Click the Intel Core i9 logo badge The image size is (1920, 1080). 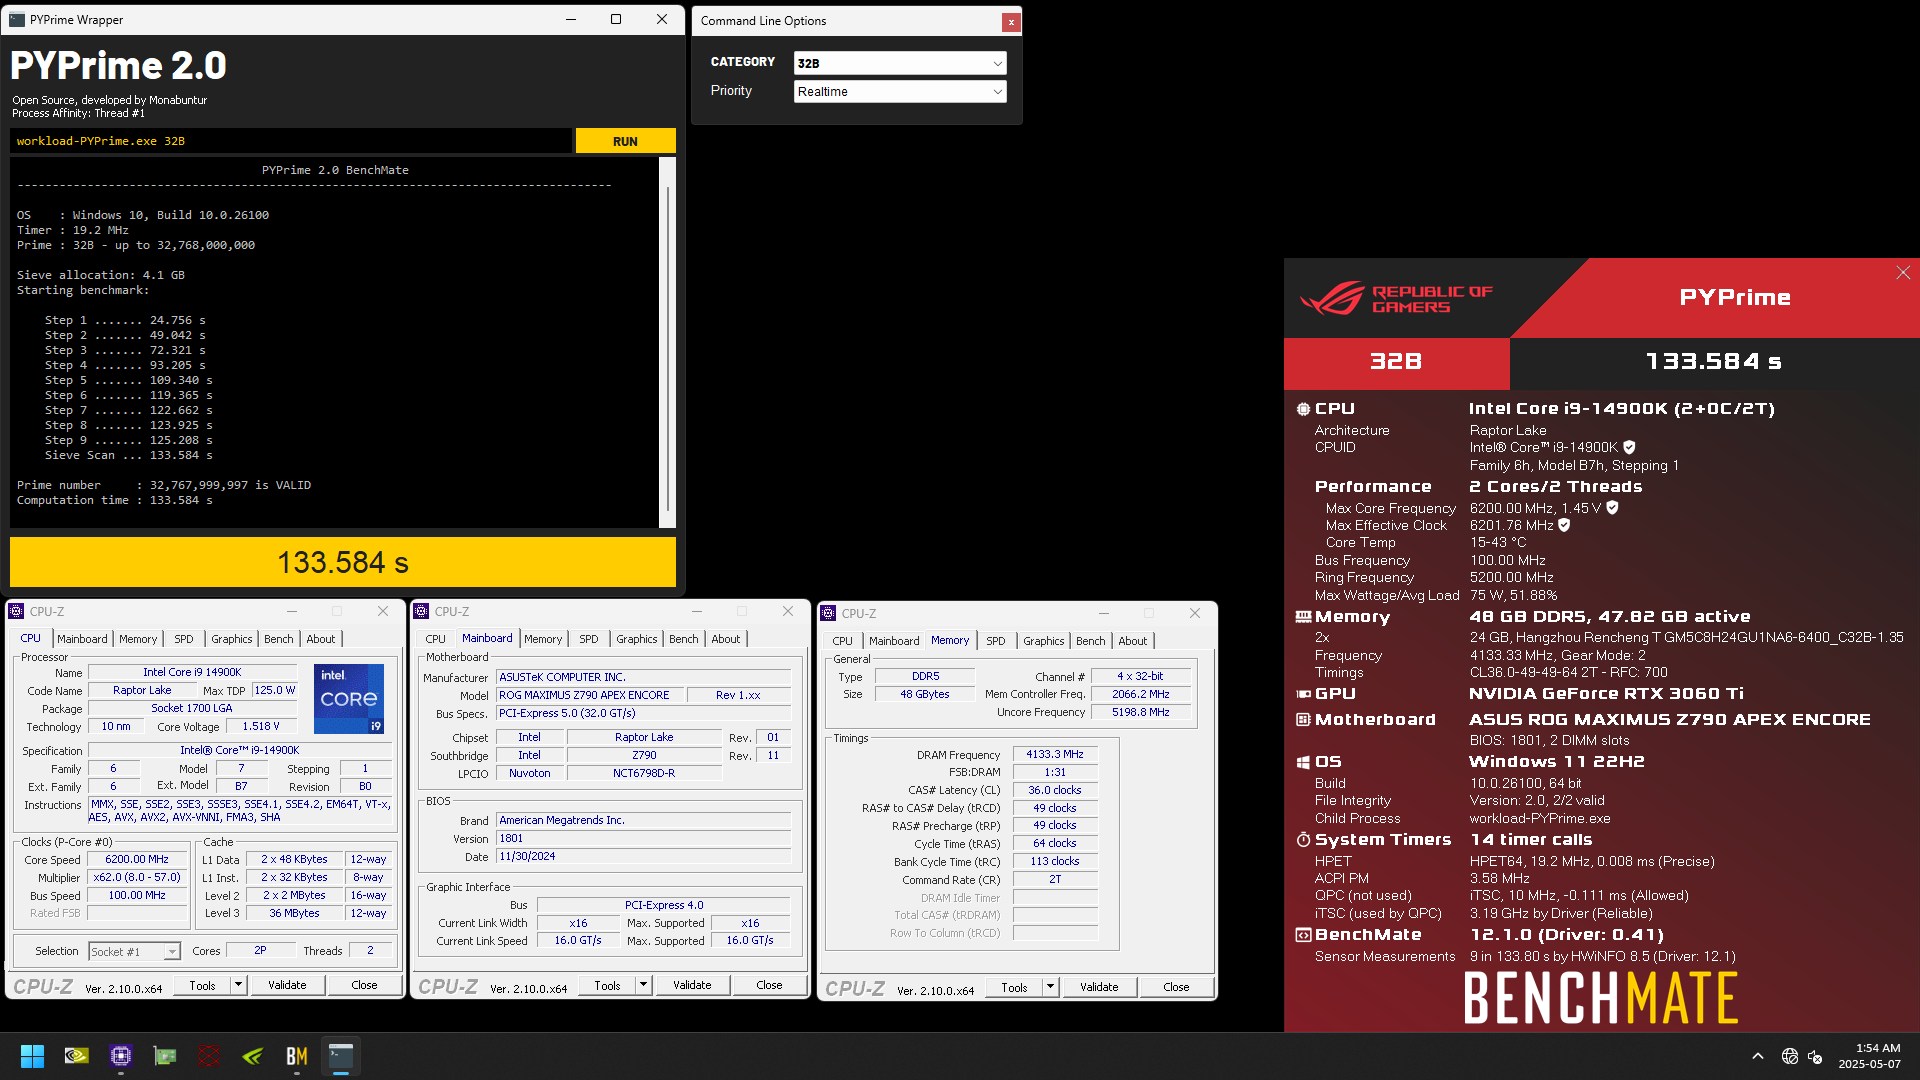[349, 698]
